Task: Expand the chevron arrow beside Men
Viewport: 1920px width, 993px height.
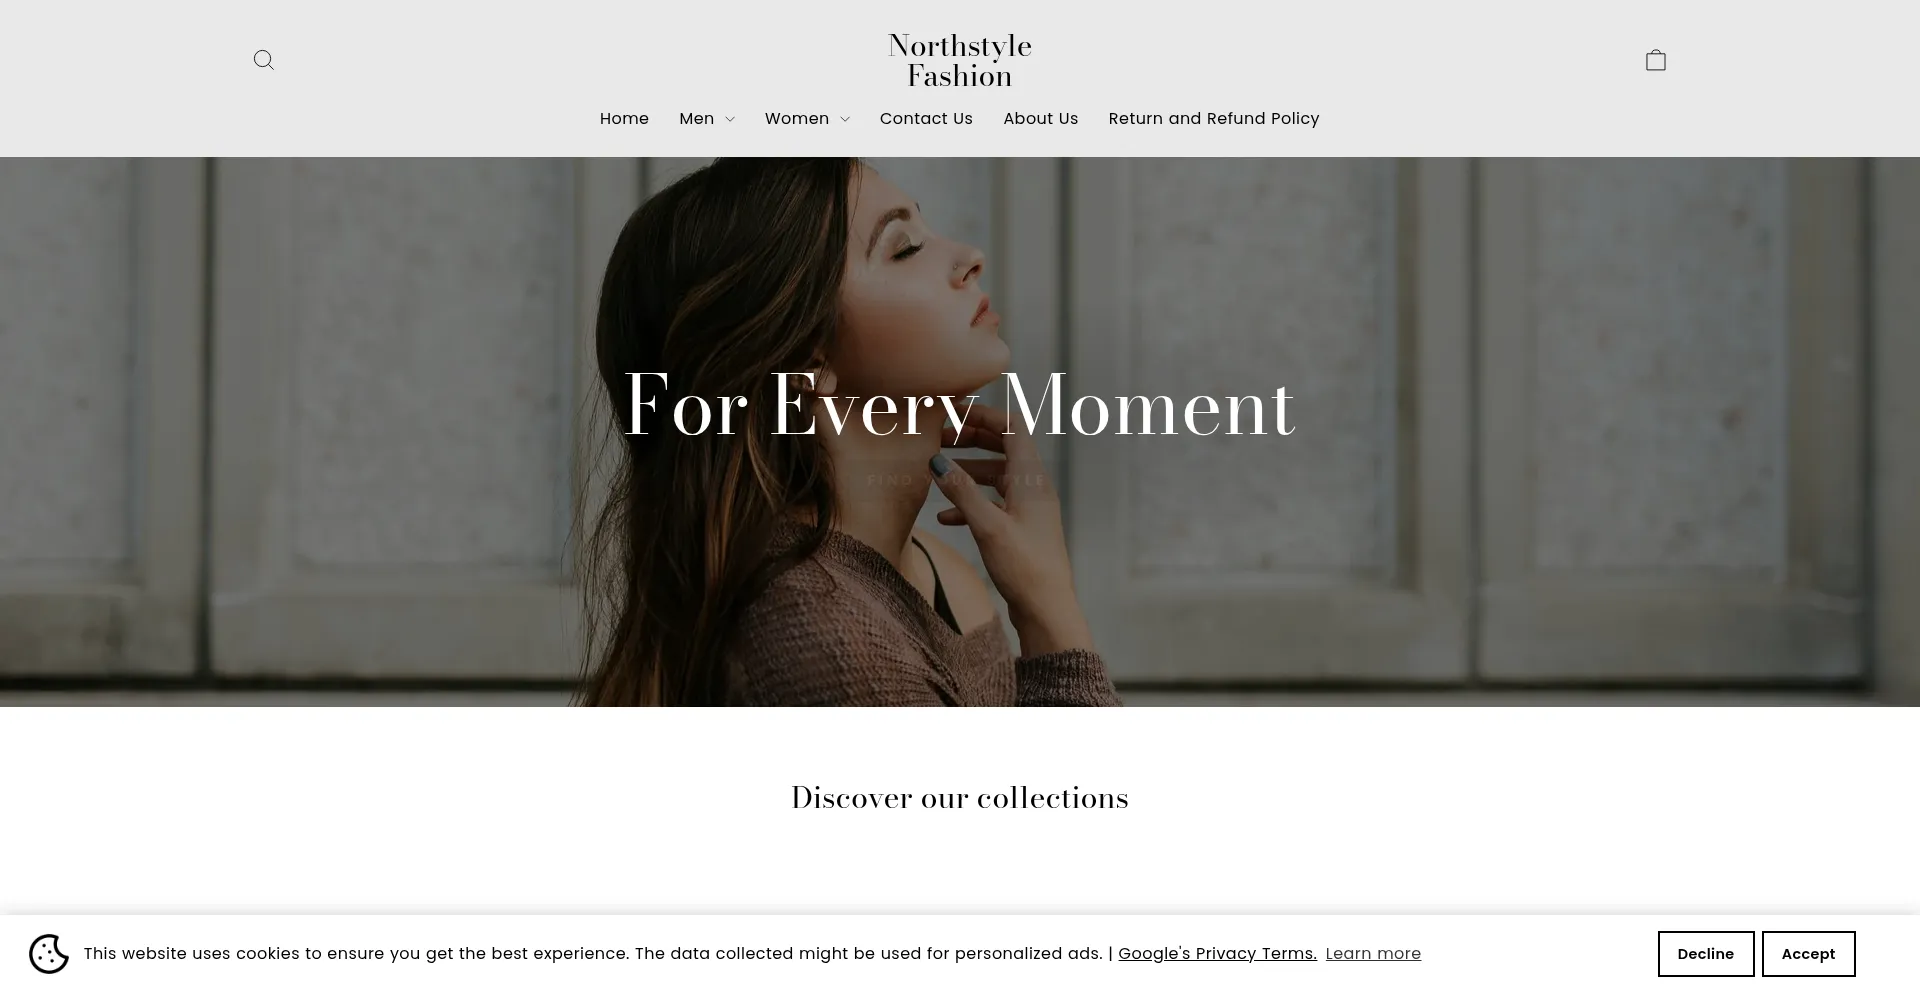Action: [x=730, y=119]
